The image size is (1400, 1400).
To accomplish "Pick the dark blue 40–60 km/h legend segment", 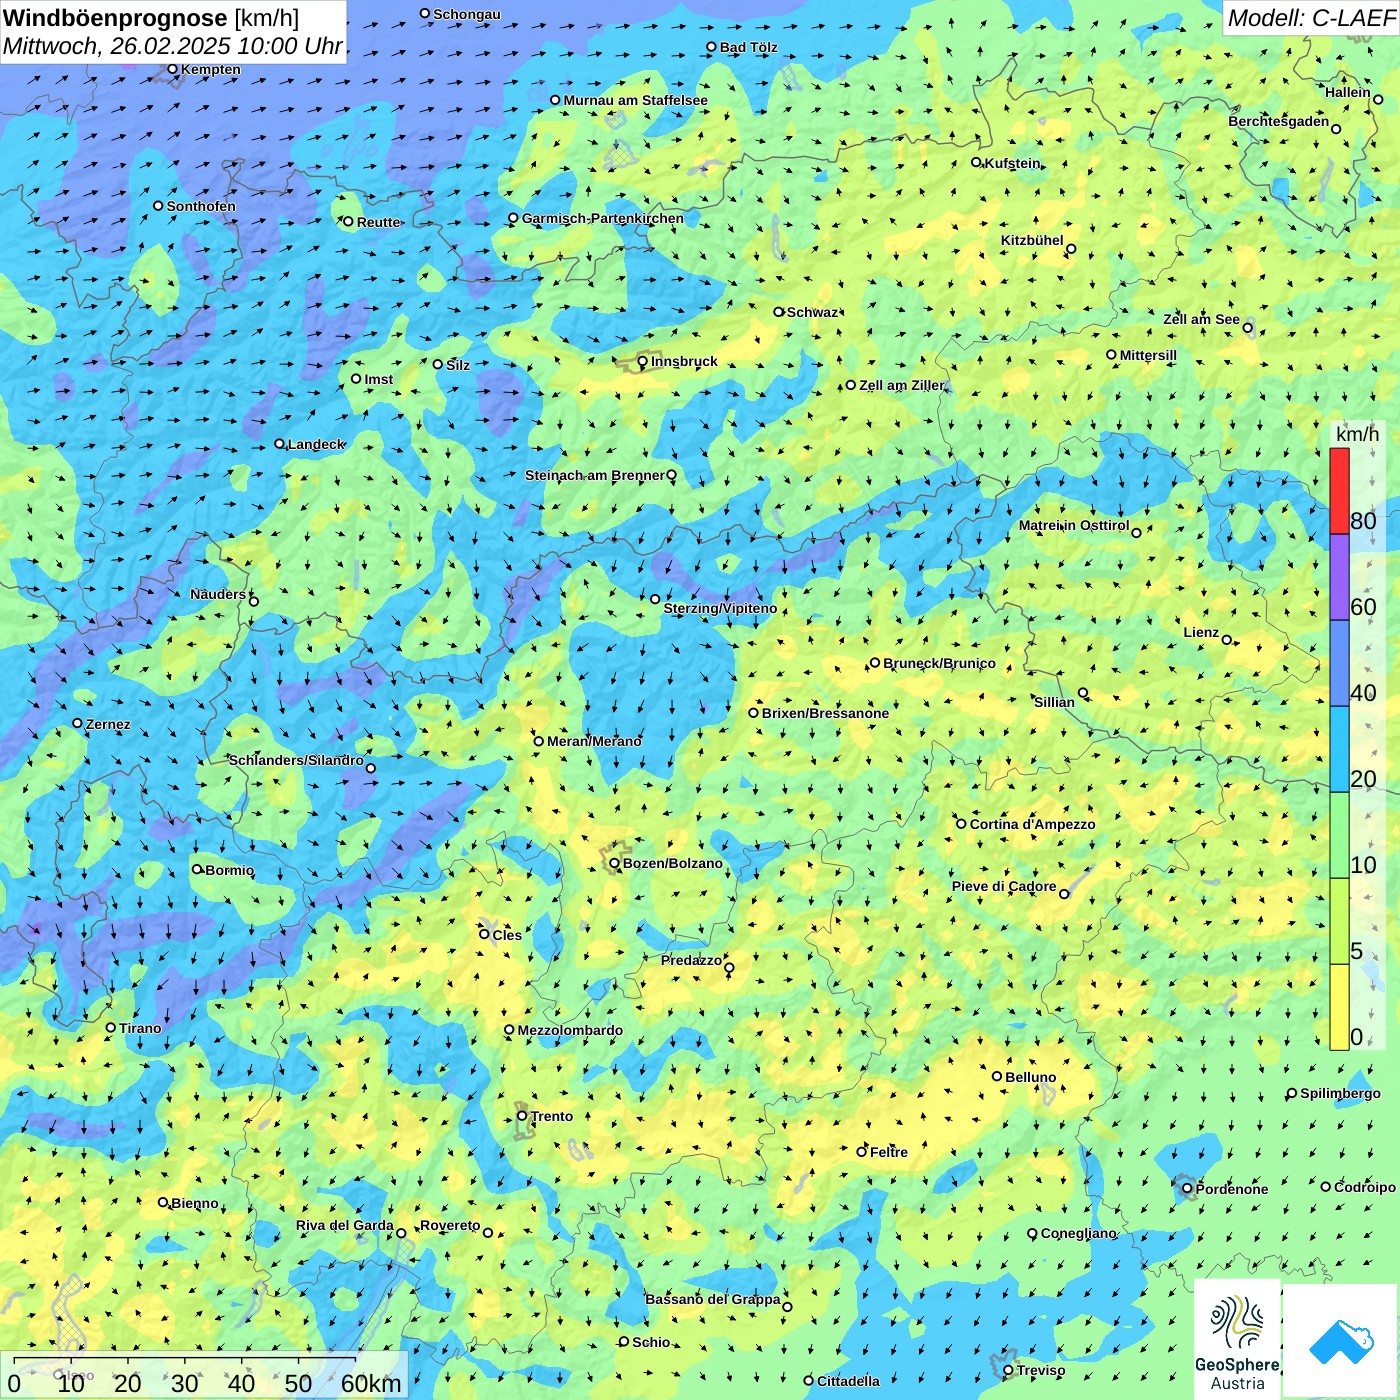I will tap(1339, 664).
